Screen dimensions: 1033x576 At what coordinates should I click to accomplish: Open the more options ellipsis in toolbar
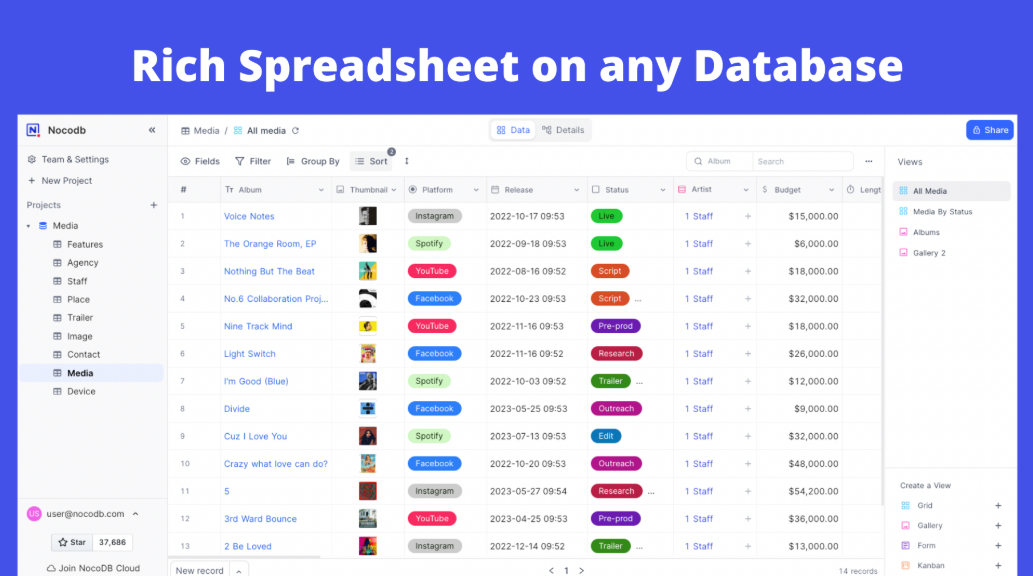(869, 161)
